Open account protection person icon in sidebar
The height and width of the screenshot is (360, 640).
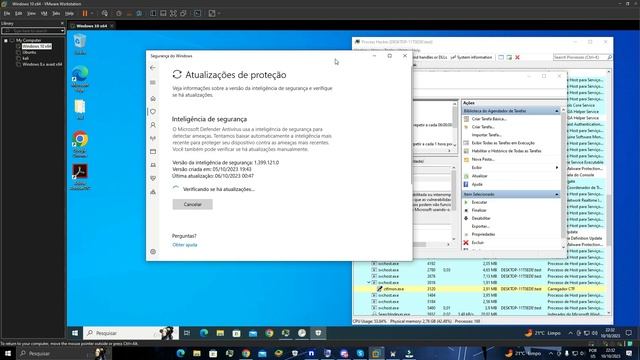(153, 125)
